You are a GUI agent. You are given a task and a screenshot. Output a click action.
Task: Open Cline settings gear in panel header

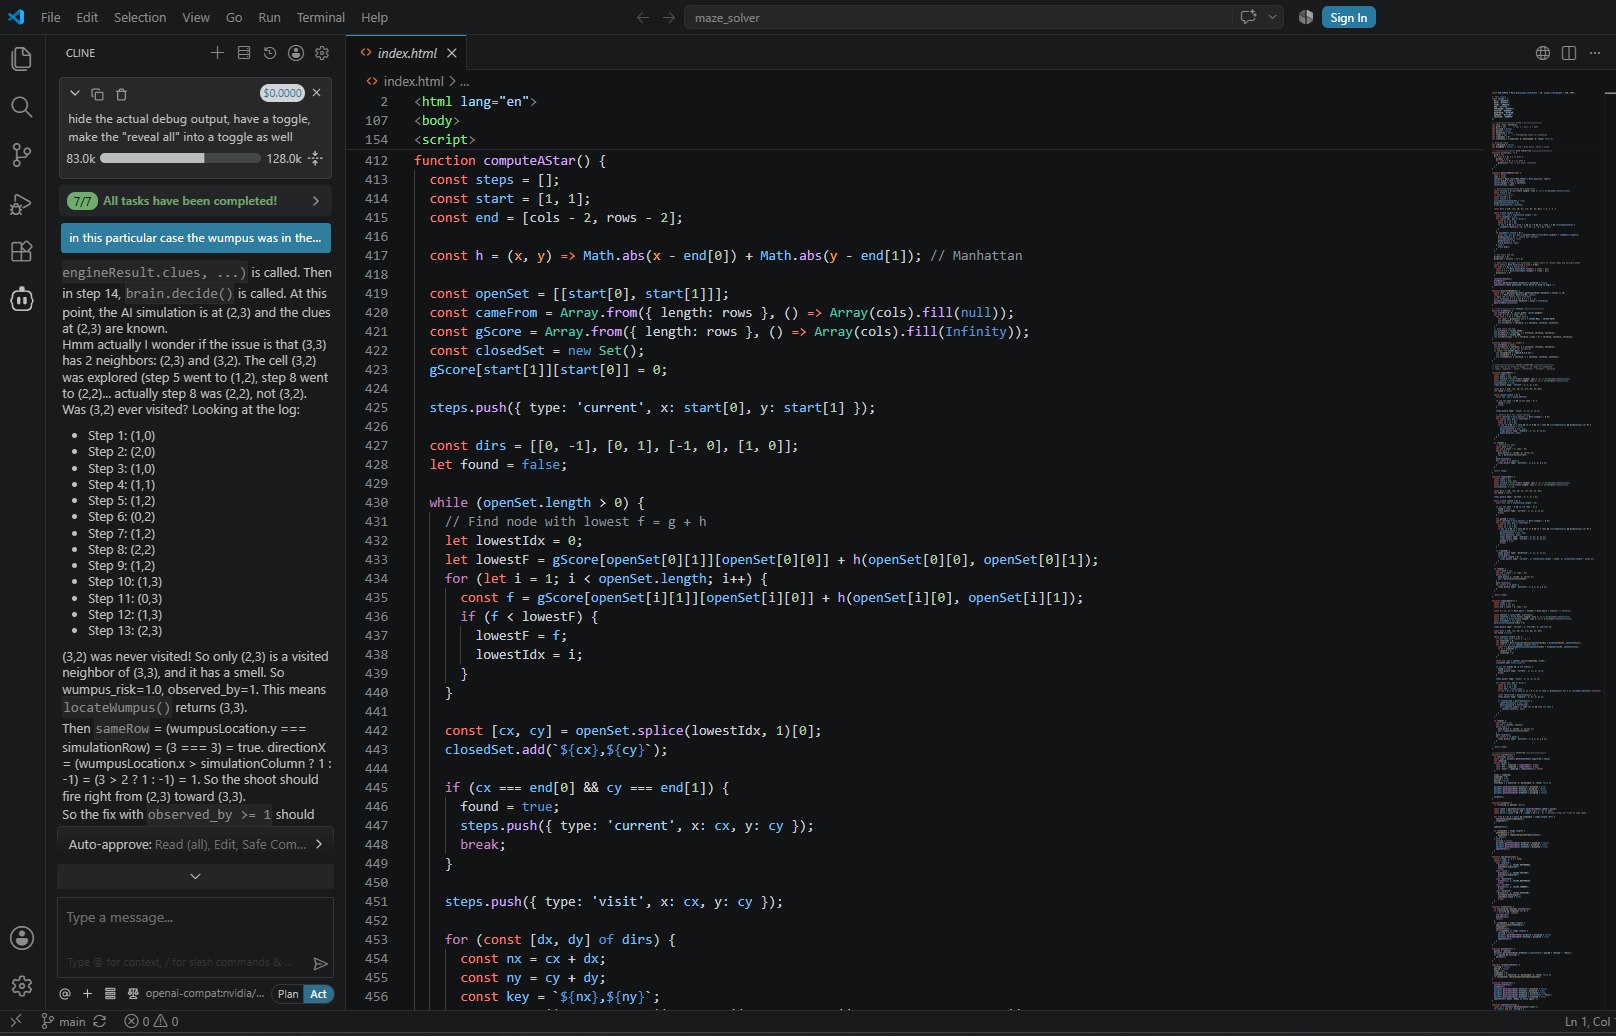(322, 53)
